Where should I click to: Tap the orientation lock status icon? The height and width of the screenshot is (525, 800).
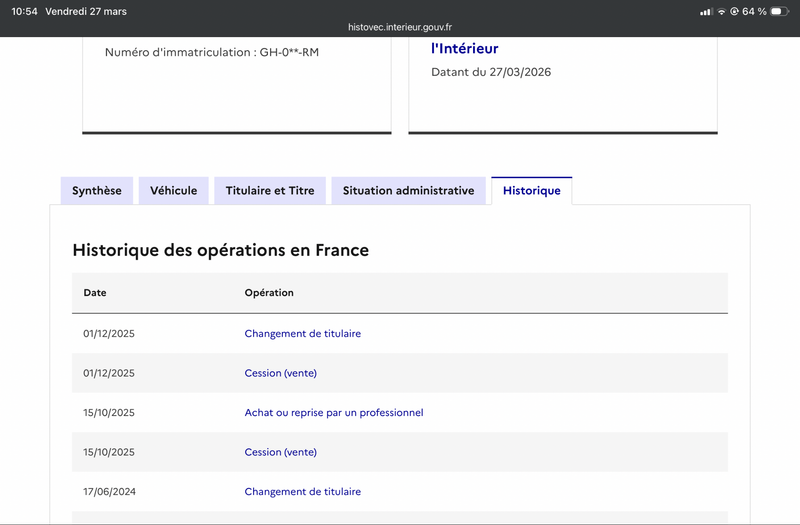tap(734, 11)
